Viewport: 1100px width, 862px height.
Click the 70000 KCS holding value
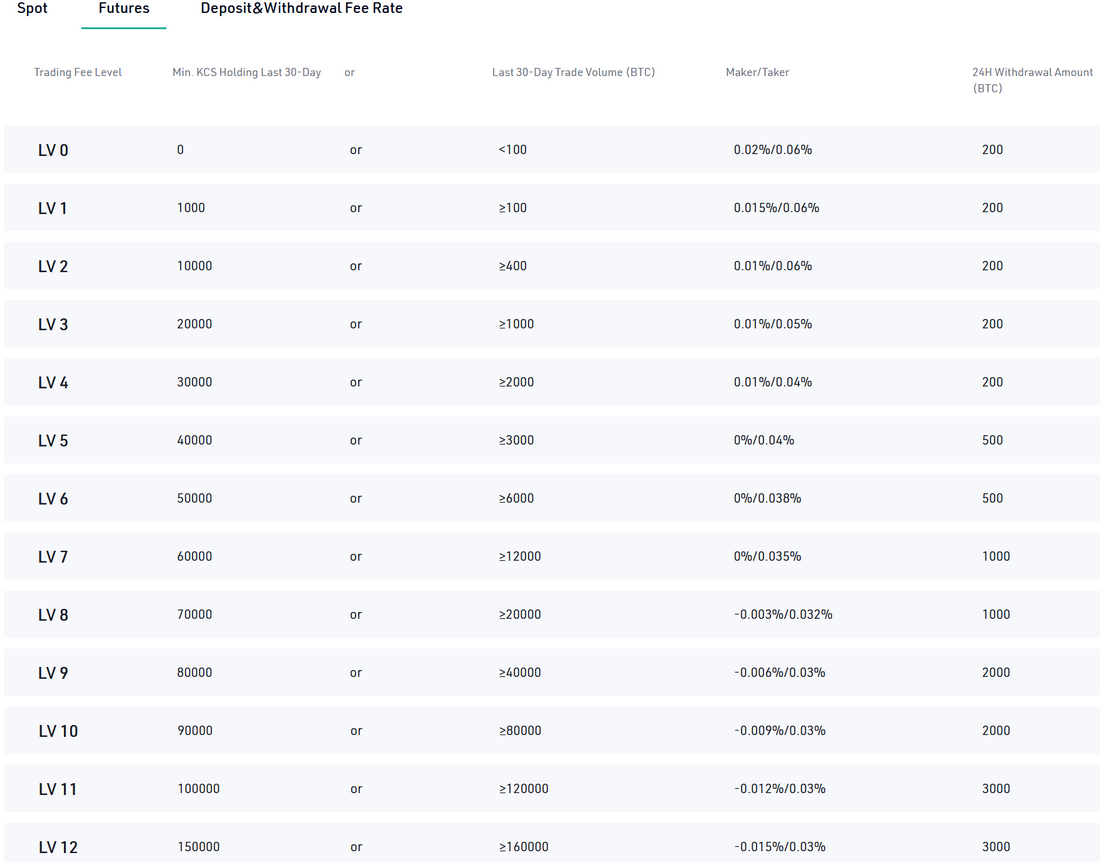pyautogui.click(x=194, y=614)
